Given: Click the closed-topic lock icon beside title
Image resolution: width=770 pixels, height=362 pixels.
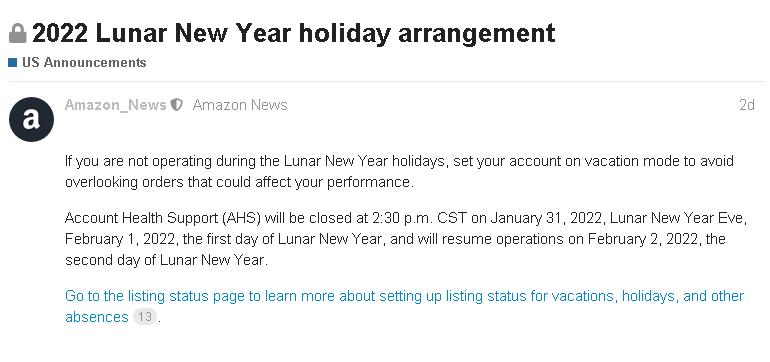Looking at the screenshot, I should click(18, 33).
